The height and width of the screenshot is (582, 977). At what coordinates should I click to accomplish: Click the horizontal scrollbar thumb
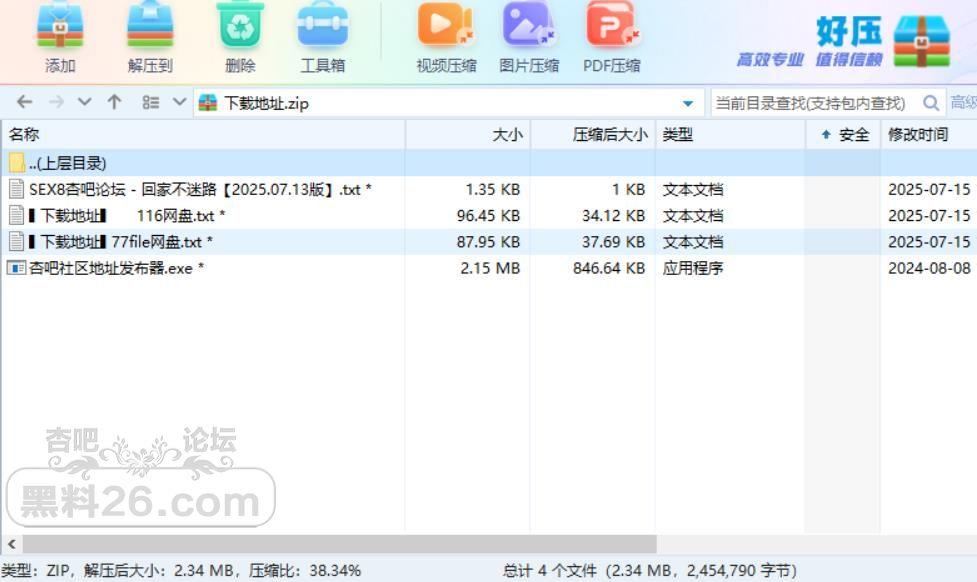340,544
